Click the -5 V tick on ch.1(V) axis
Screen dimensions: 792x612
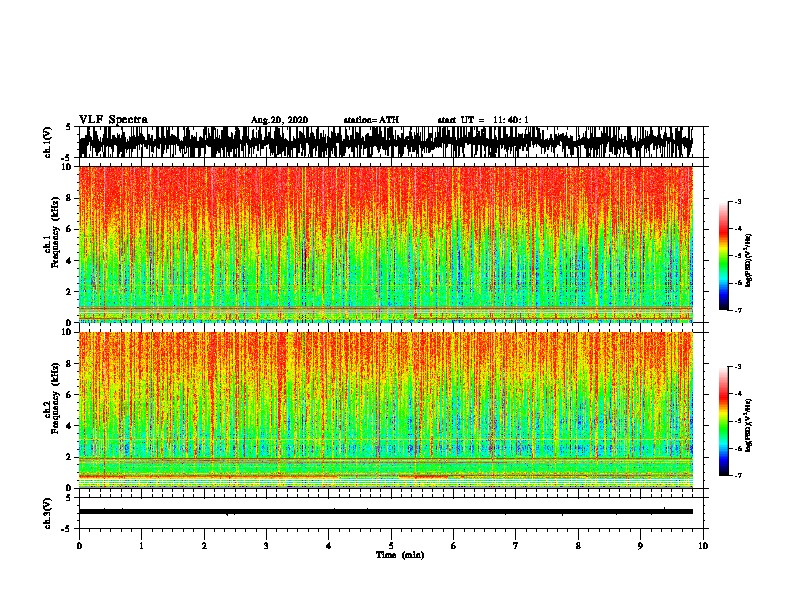click(67, 158)
